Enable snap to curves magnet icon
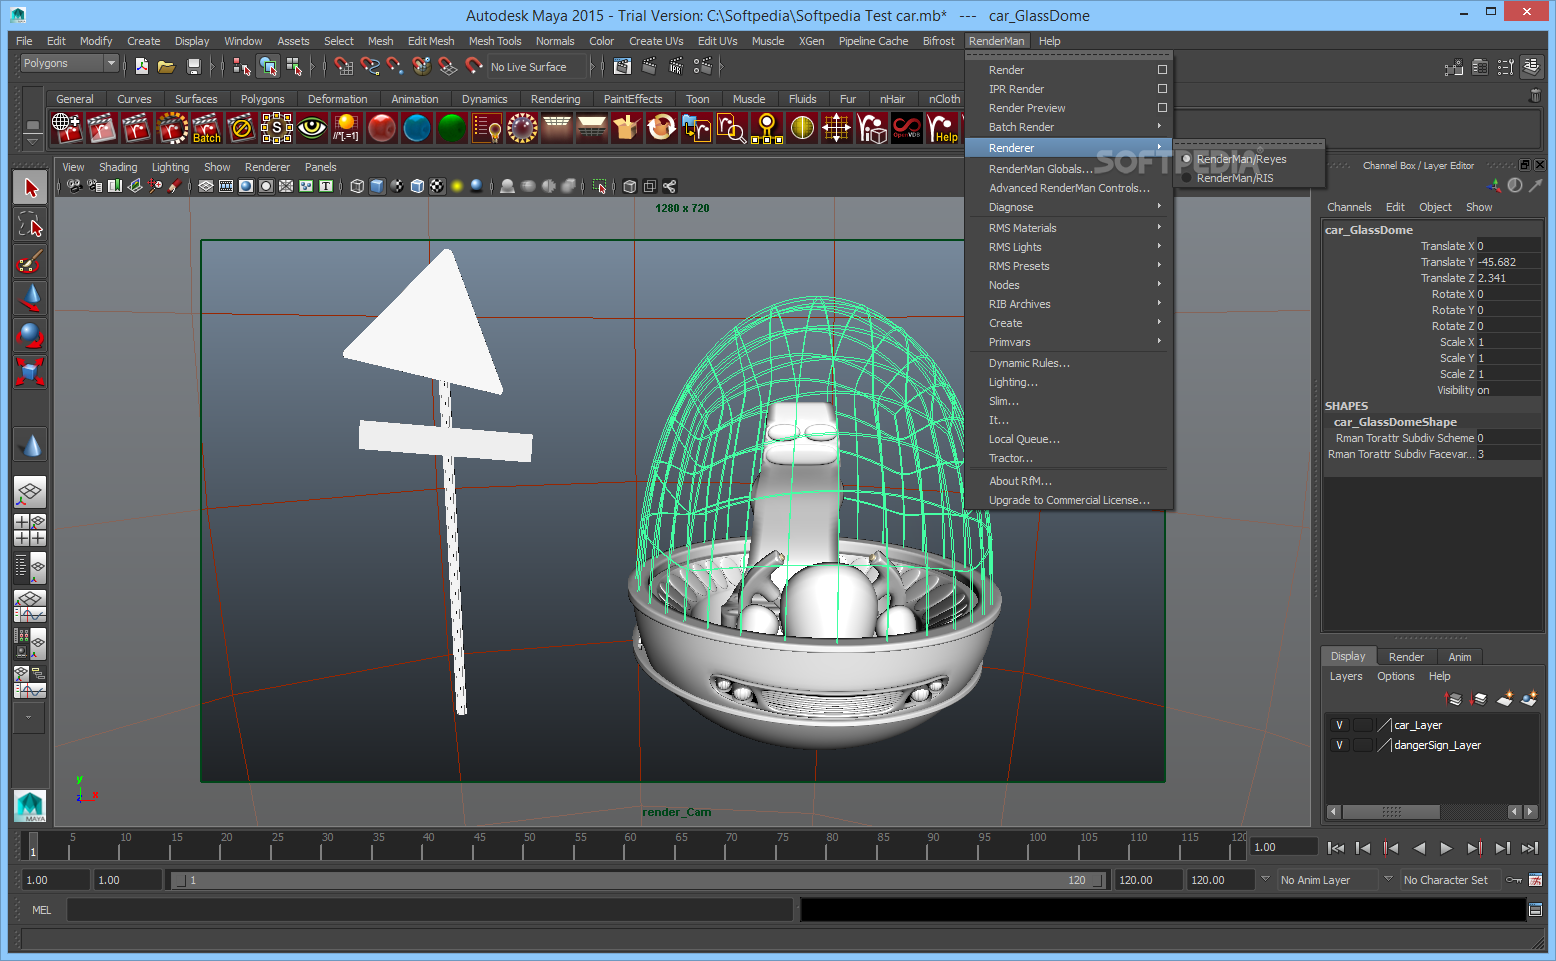 370,66
